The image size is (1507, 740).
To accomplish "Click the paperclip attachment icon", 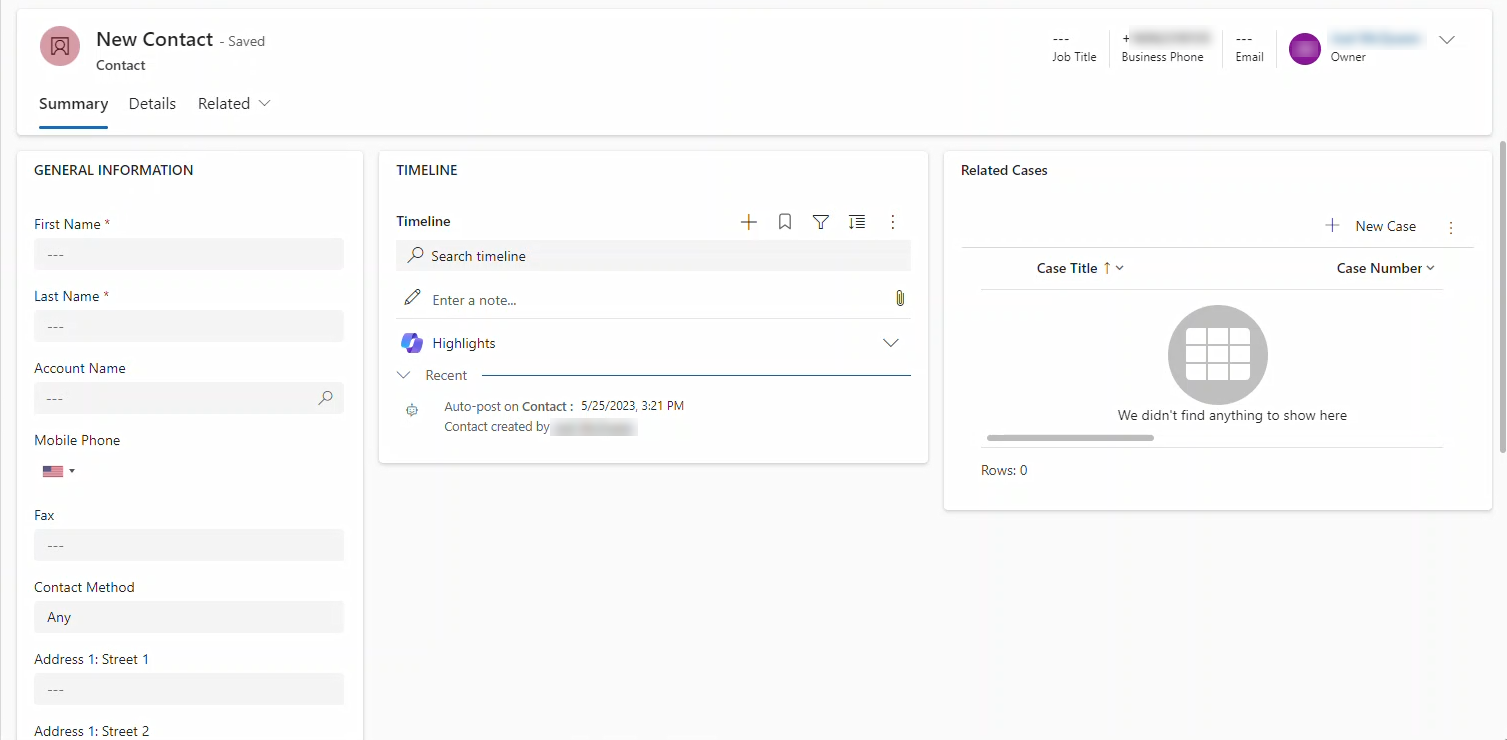I will tap(899, 299).
